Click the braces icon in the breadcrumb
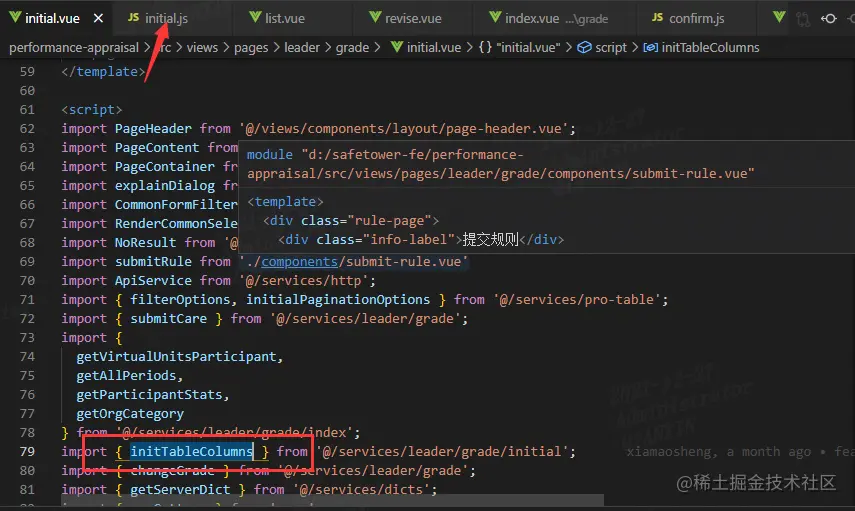Image resolution: width=855 pixels, height=511 pixels. point(485,47)
